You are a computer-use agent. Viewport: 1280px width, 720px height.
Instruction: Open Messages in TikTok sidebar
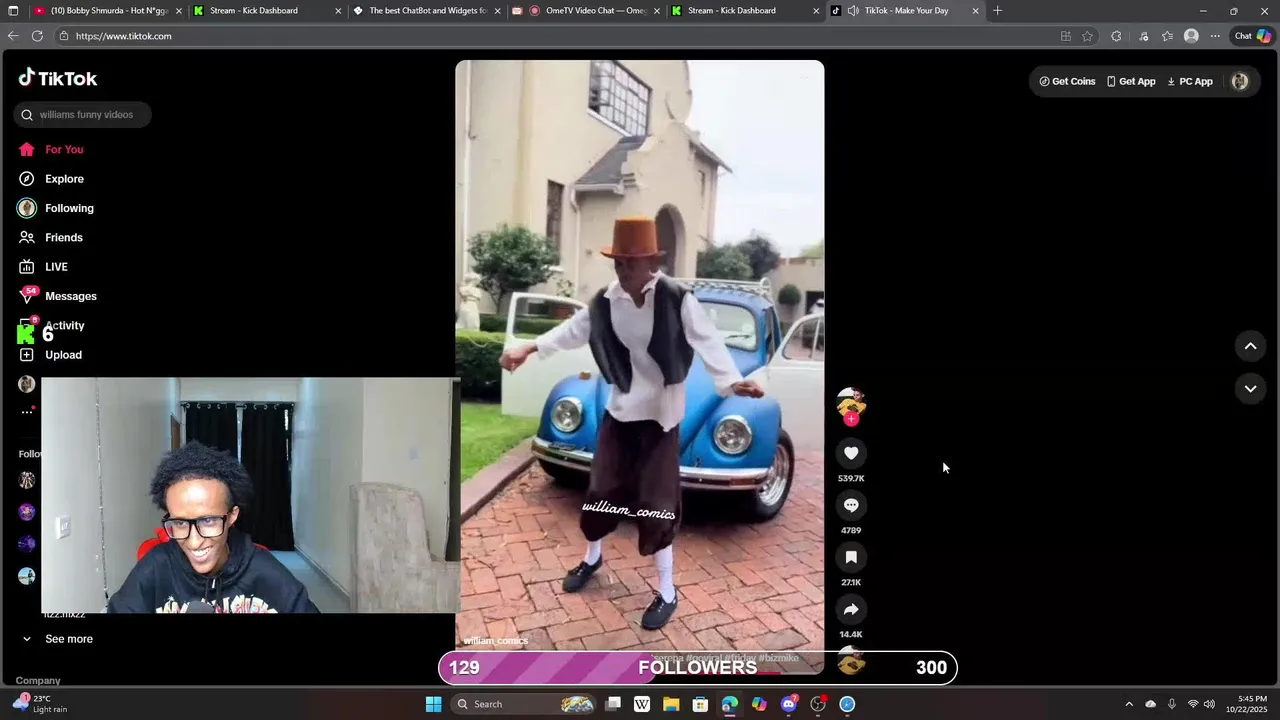(x=70, y=296)
